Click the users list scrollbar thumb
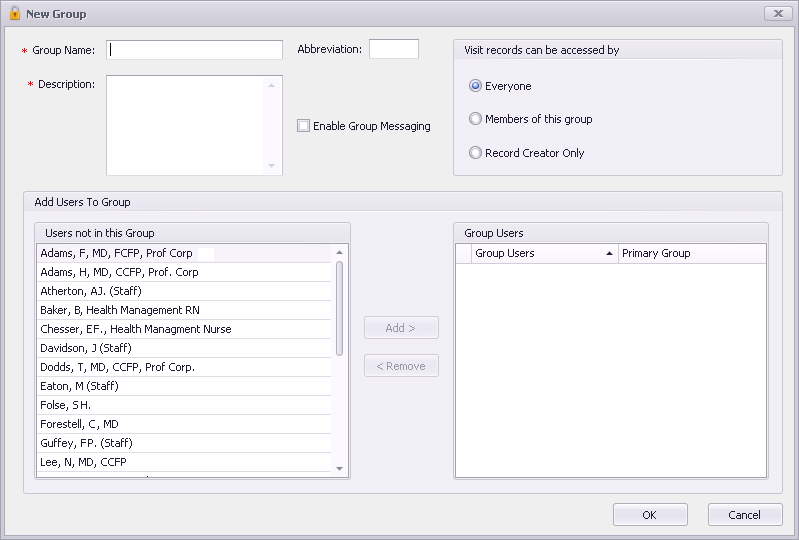This screenshot has height=540, width=799. [x=339, y=308]
